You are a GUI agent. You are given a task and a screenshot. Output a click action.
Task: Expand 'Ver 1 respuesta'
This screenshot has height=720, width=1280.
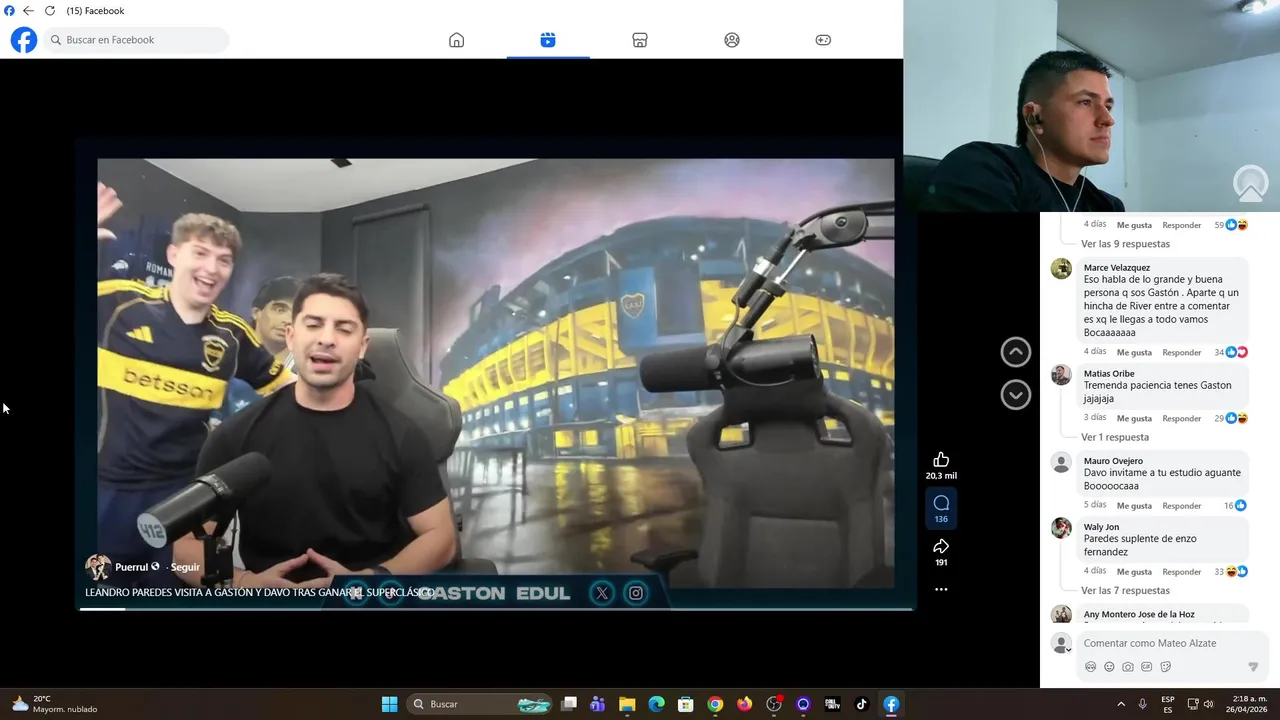click(x=1115, y=437)
